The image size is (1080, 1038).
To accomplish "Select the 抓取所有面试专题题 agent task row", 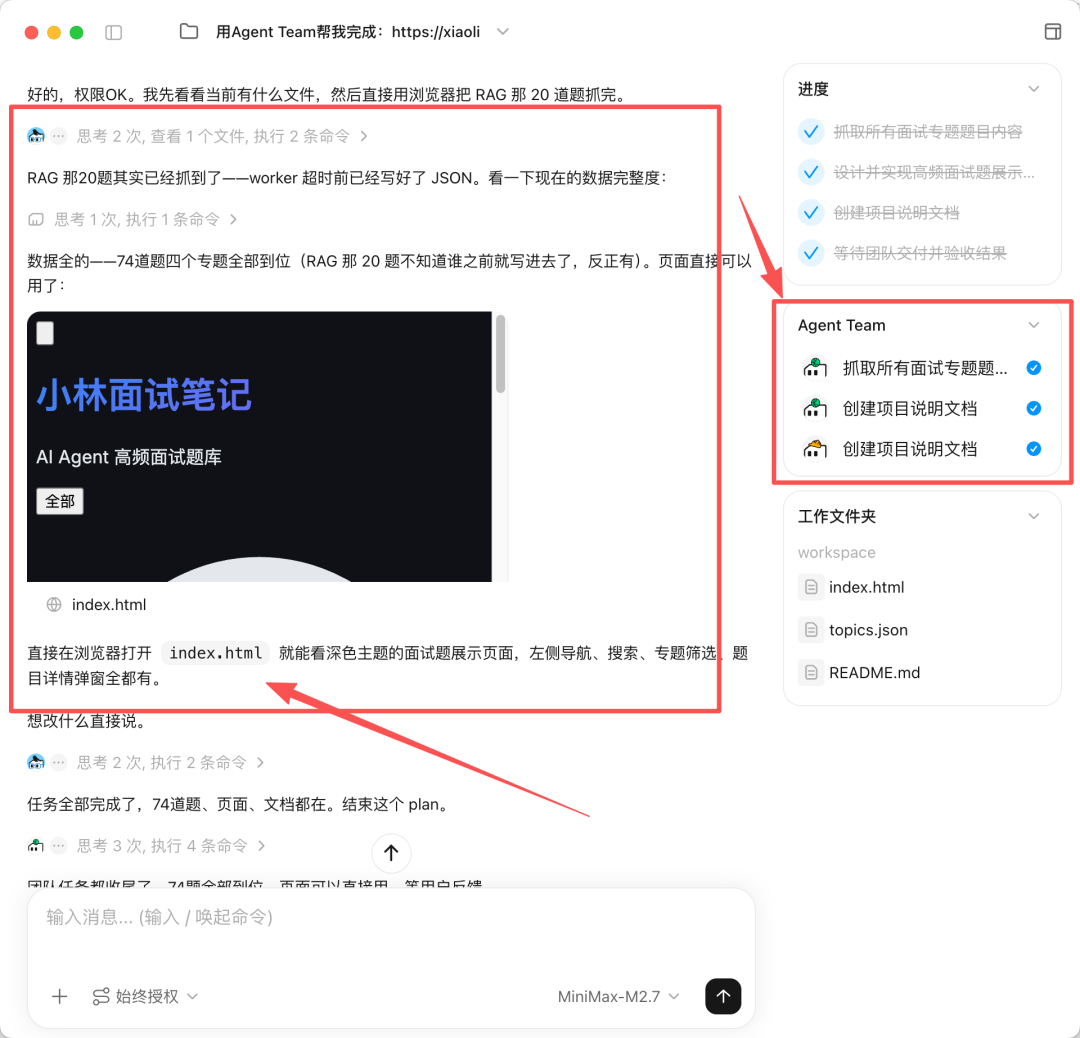I will pyautogui.click(x=922, y=369).
